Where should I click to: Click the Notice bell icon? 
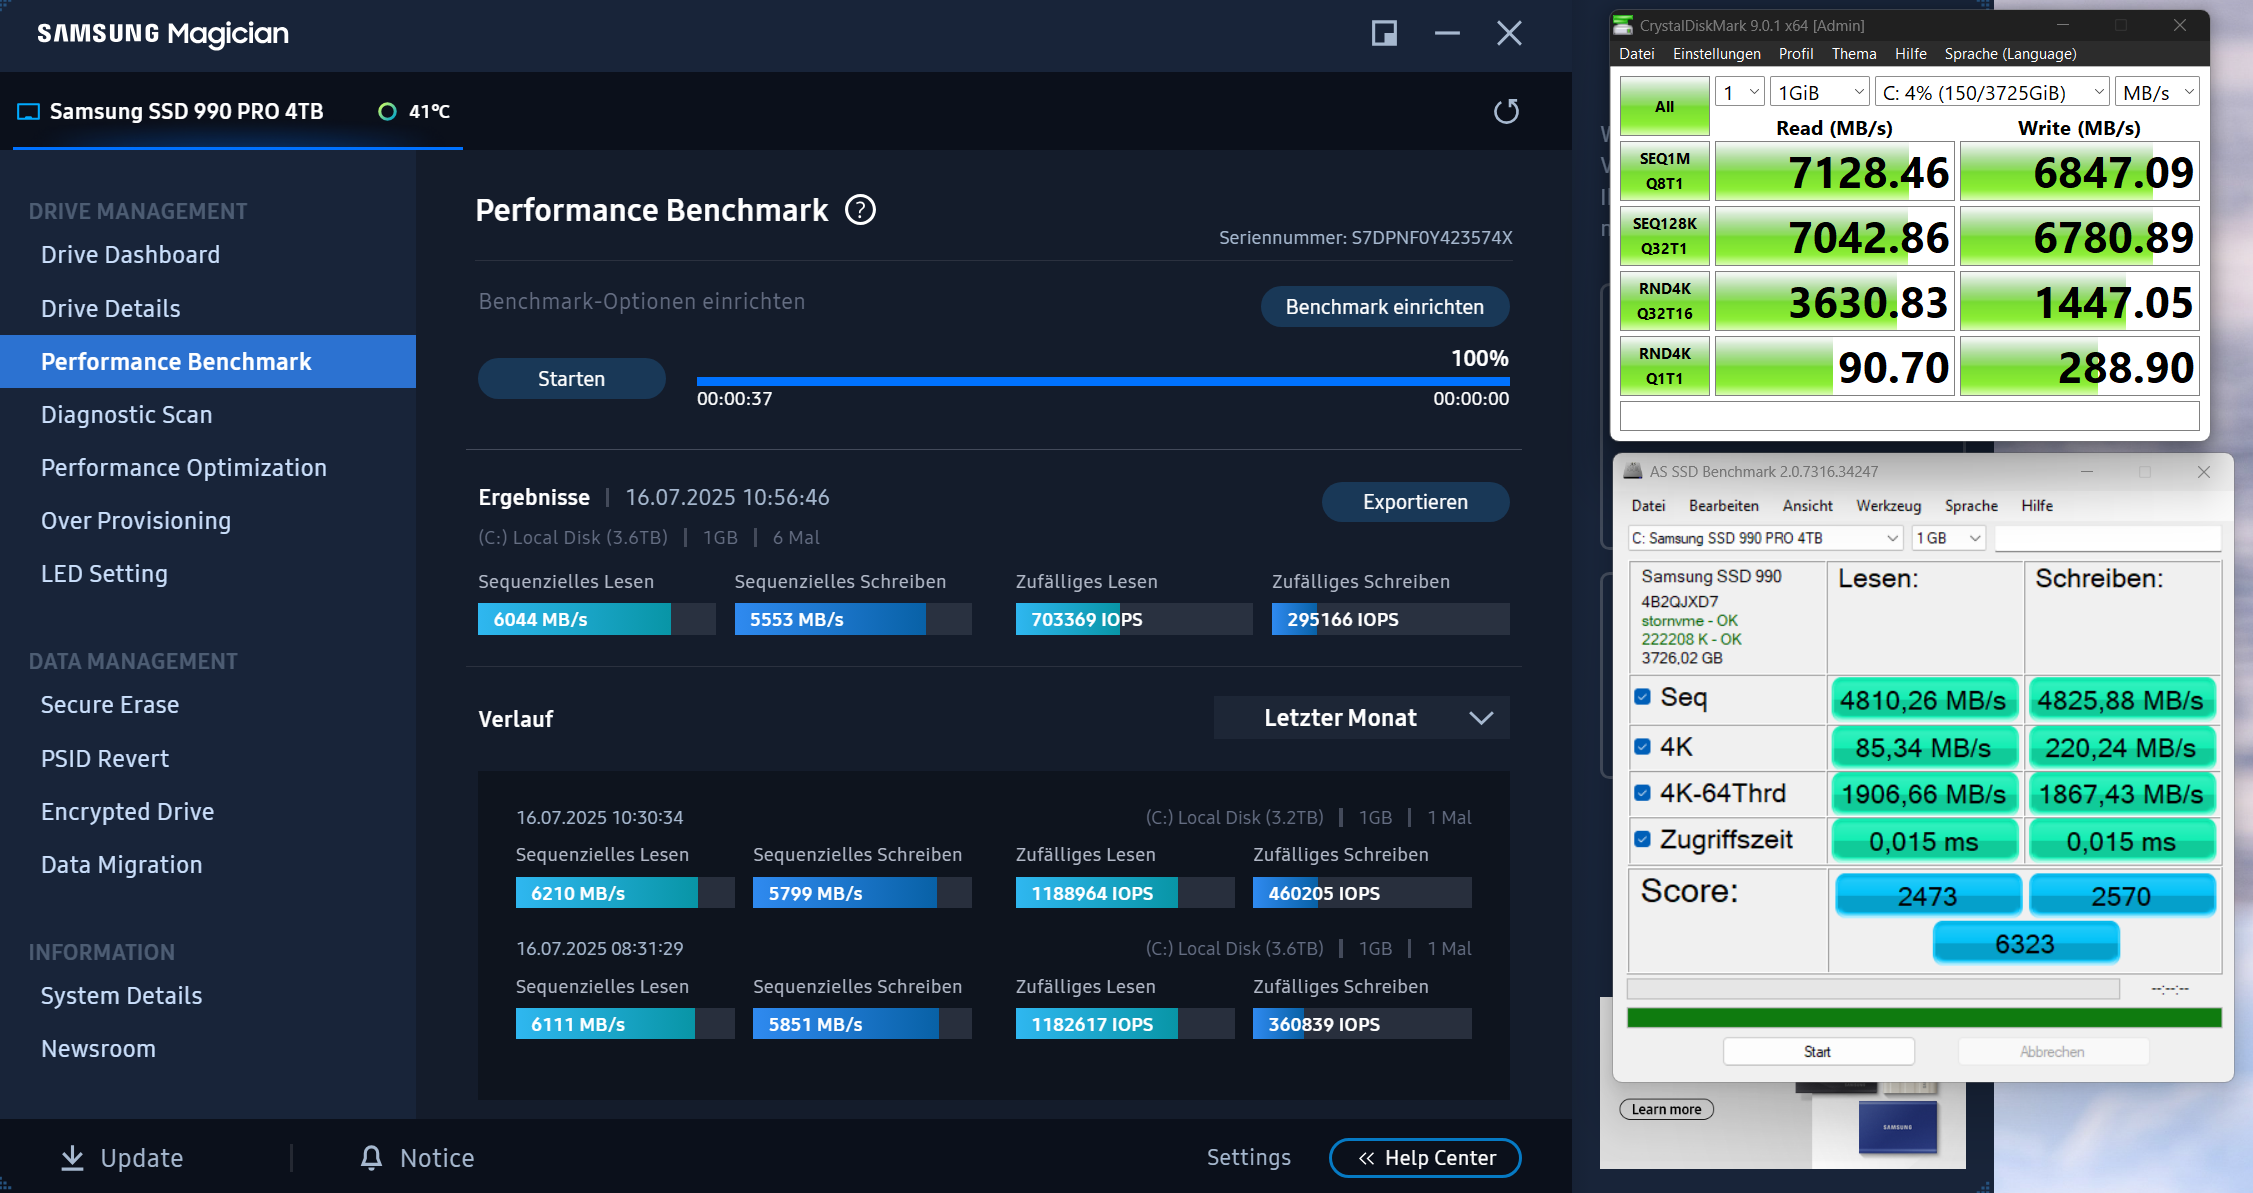pos(371,1157)
